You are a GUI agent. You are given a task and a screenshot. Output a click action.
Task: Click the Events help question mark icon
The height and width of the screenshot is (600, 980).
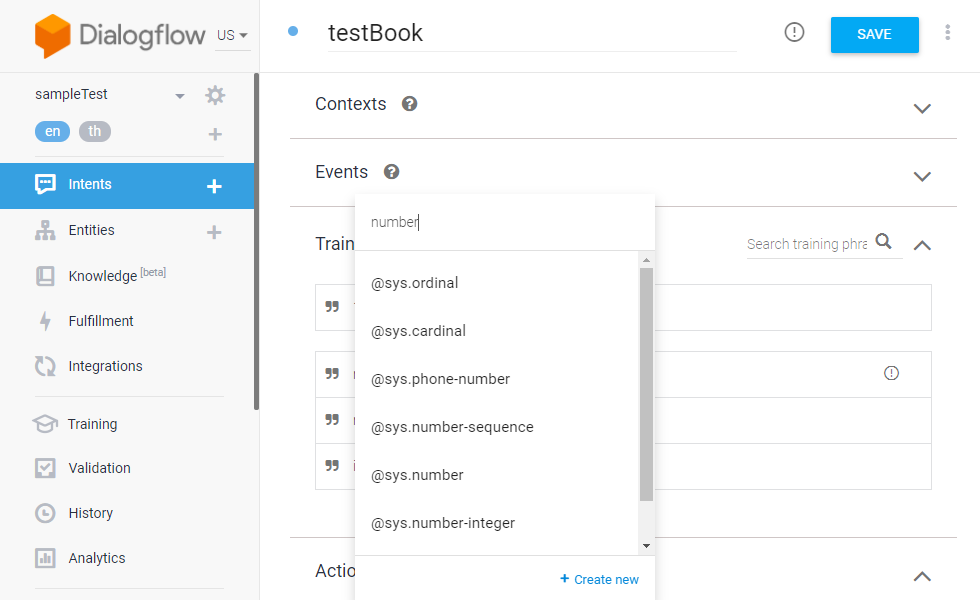tap(391, 172)
